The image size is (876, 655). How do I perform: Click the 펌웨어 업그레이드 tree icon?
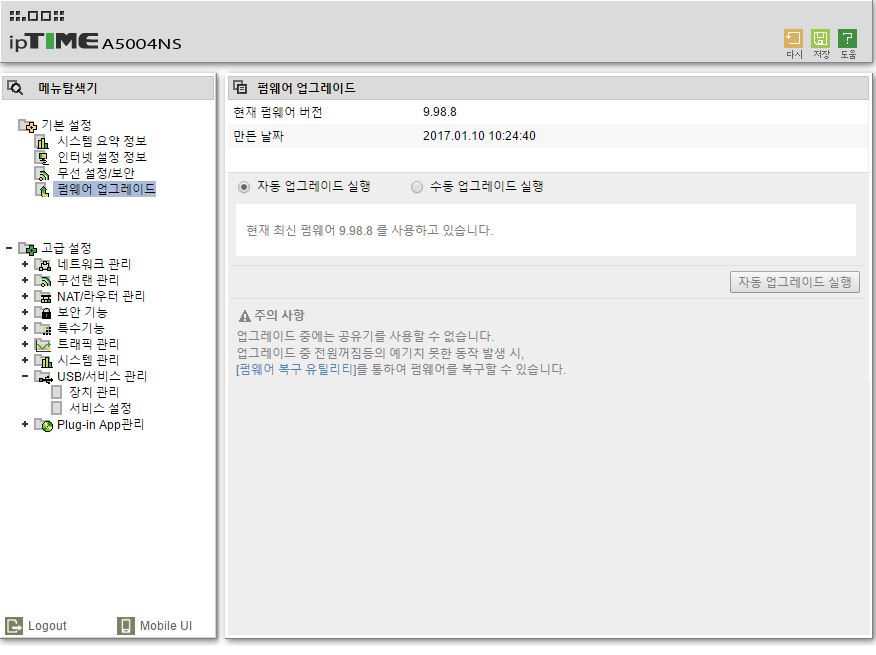coord(42,190)
